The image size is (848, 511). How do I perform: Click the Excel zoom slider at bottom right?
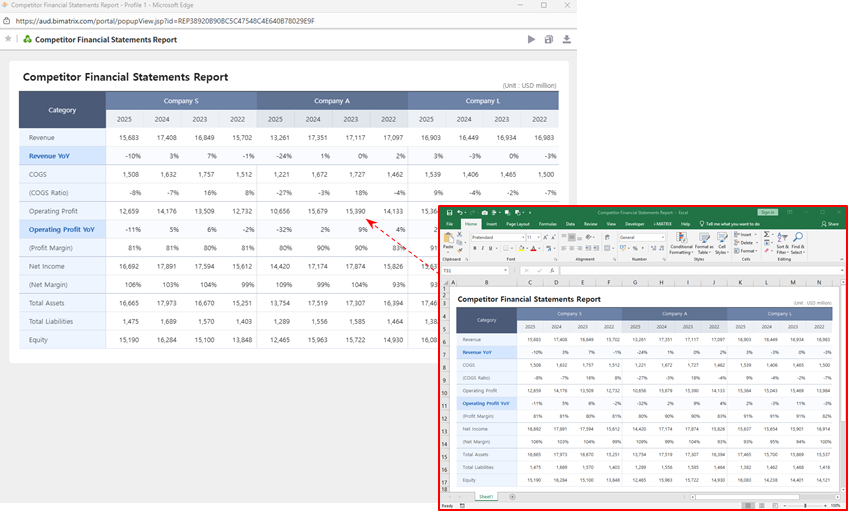(806, 505)
